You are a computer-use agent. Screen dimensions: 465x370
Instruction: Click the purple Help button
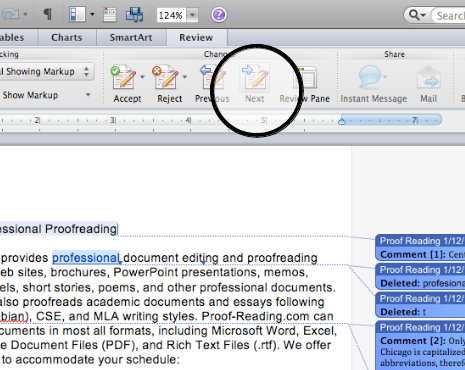(x=219, y=15)
